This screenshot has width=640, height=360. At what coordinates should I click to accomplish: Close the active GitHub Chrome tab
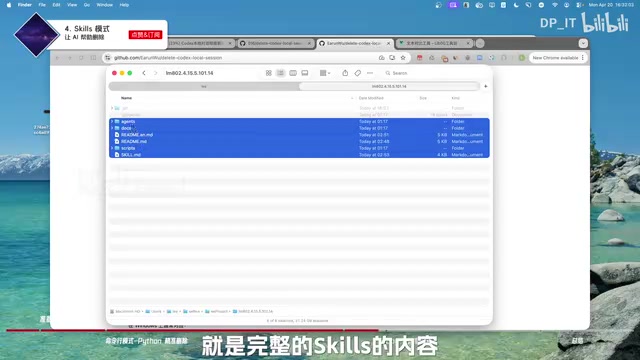click(388, 43)
